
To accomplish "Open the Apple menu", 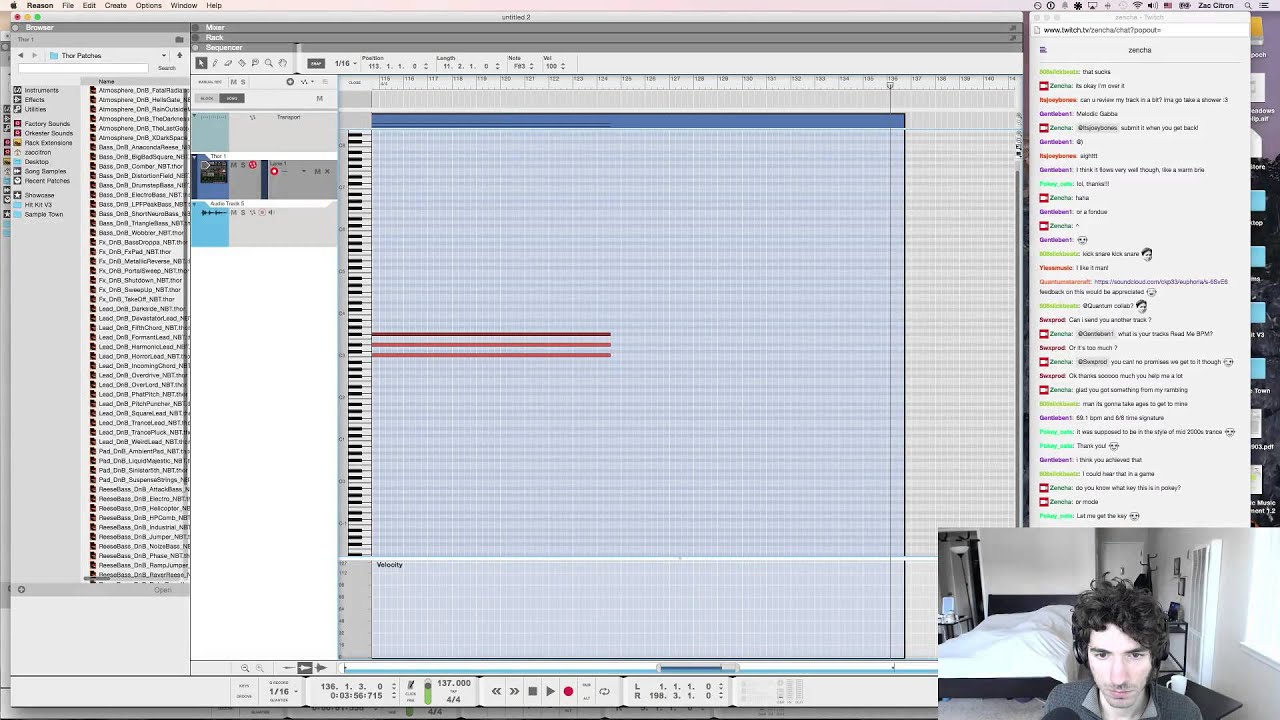I will (14, 6).
